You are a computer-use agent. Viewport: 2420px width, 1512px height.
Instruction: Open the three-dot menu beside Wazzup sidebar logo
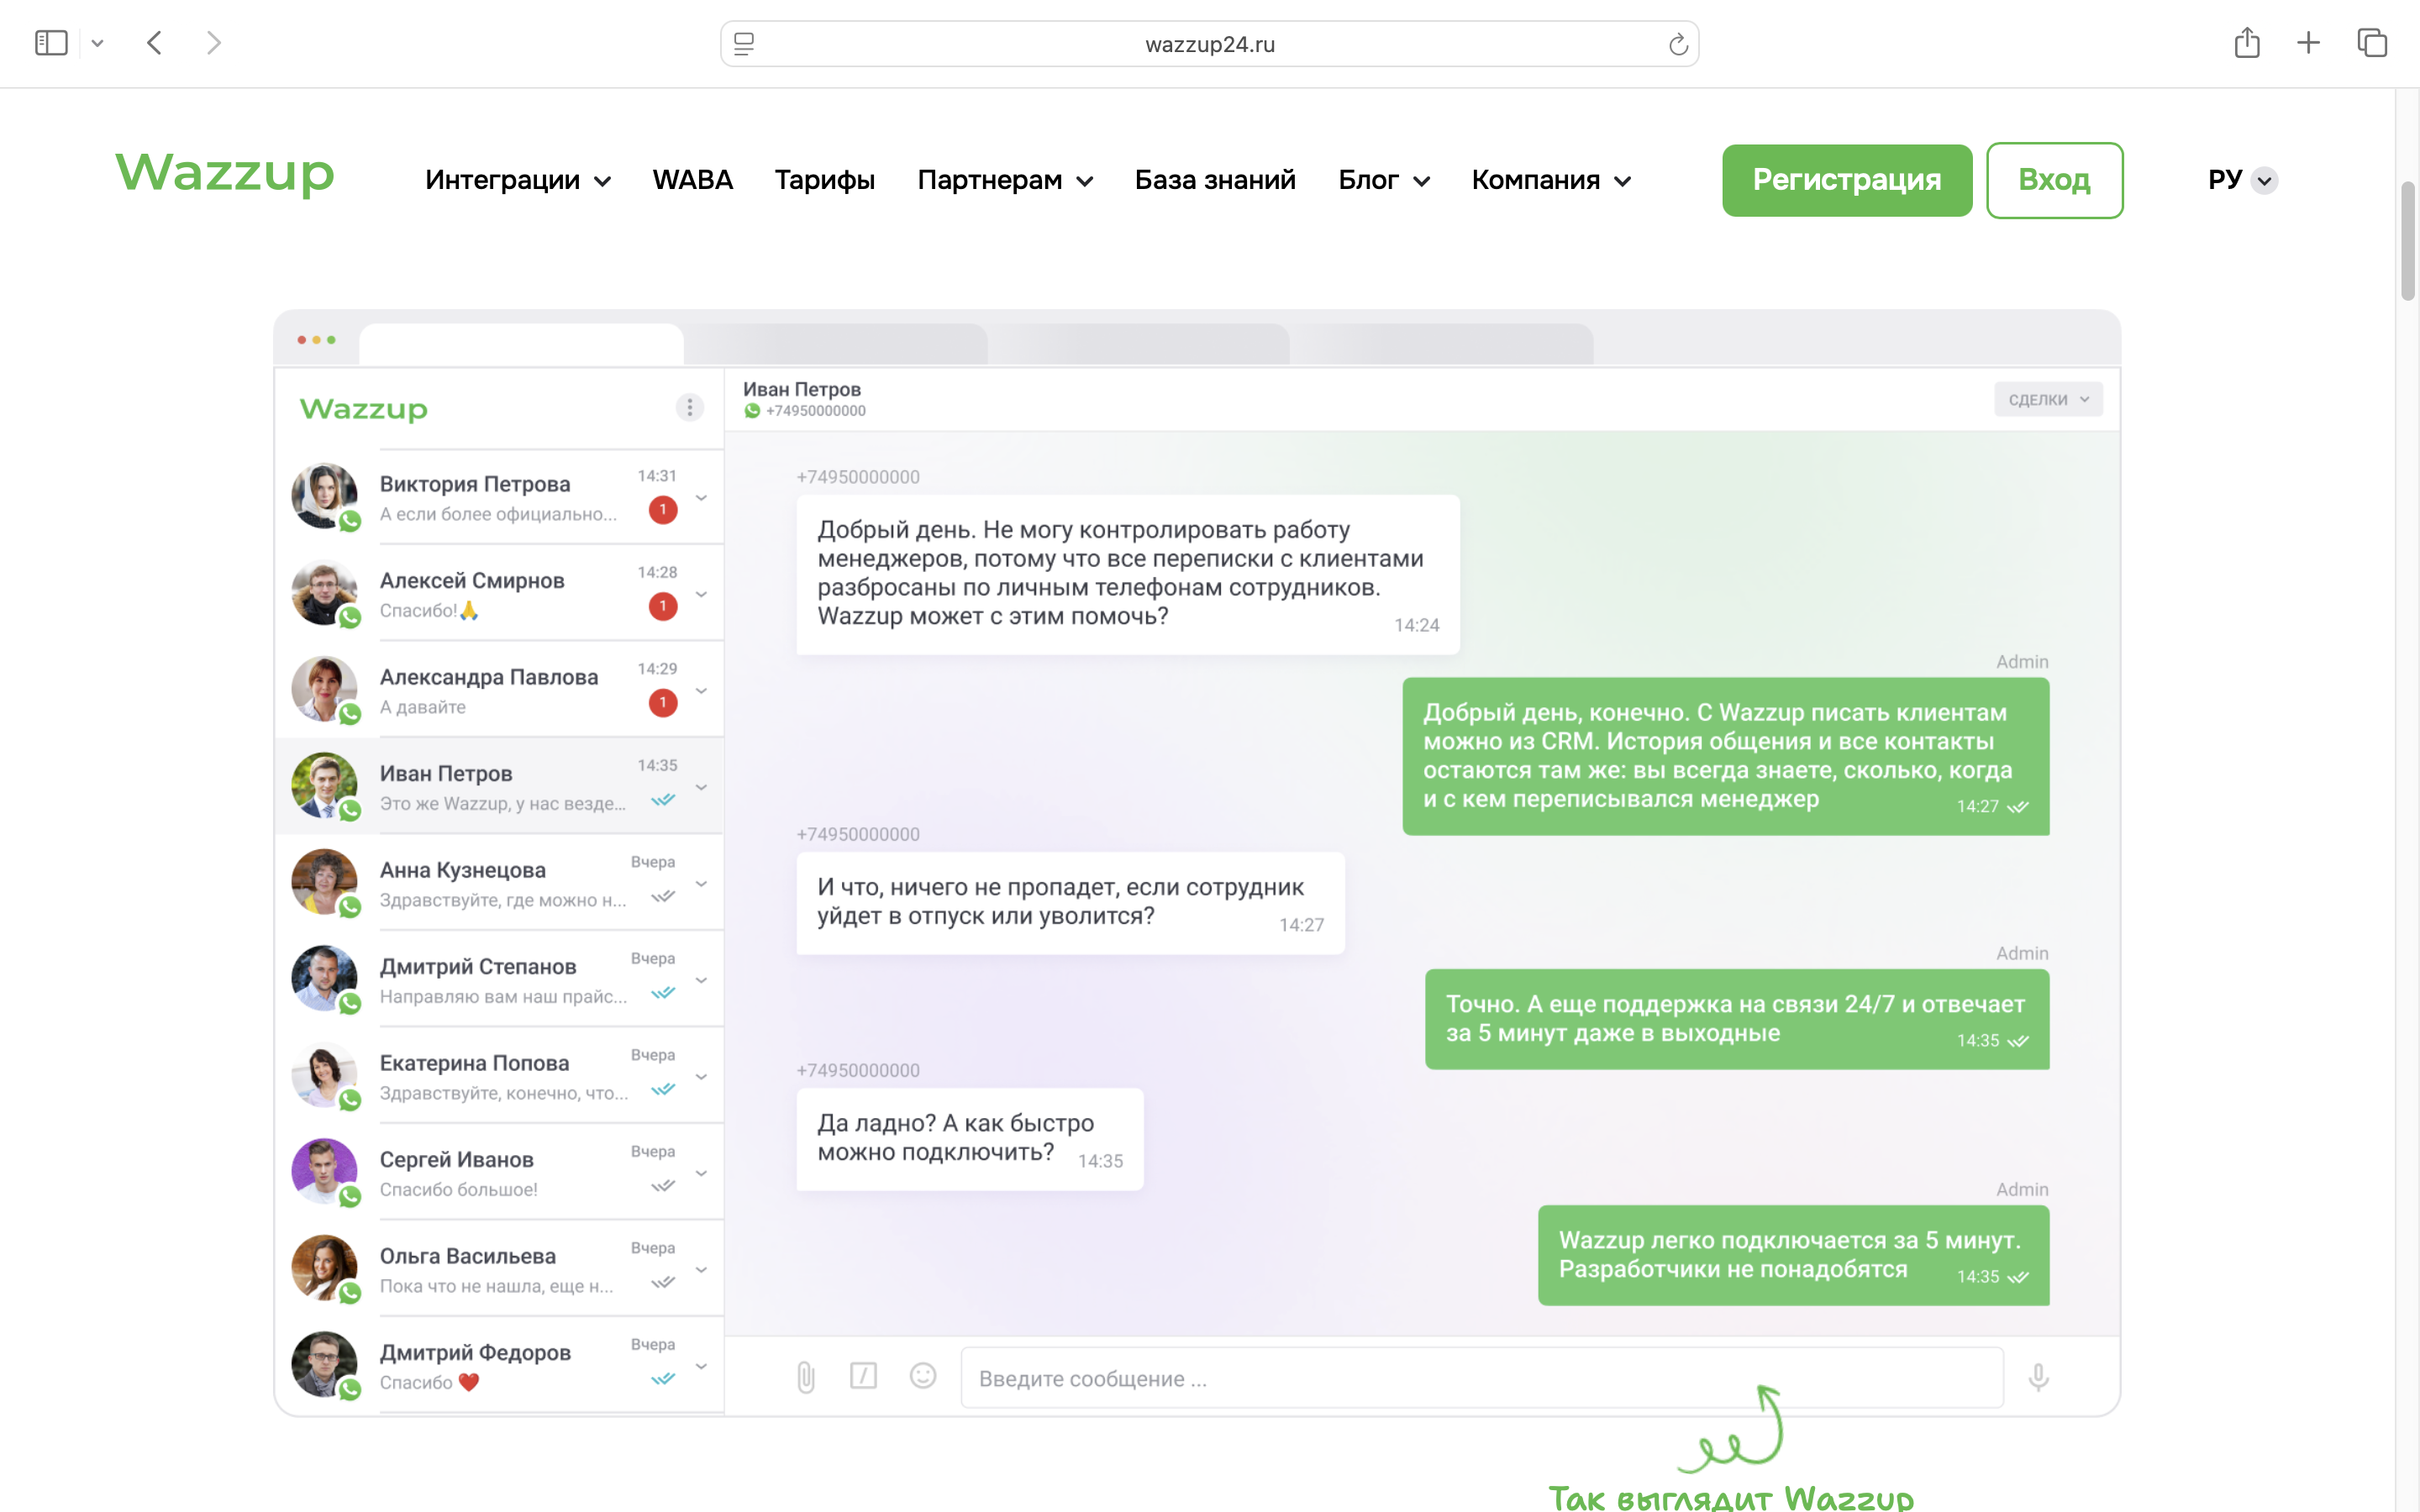point(689,408)
